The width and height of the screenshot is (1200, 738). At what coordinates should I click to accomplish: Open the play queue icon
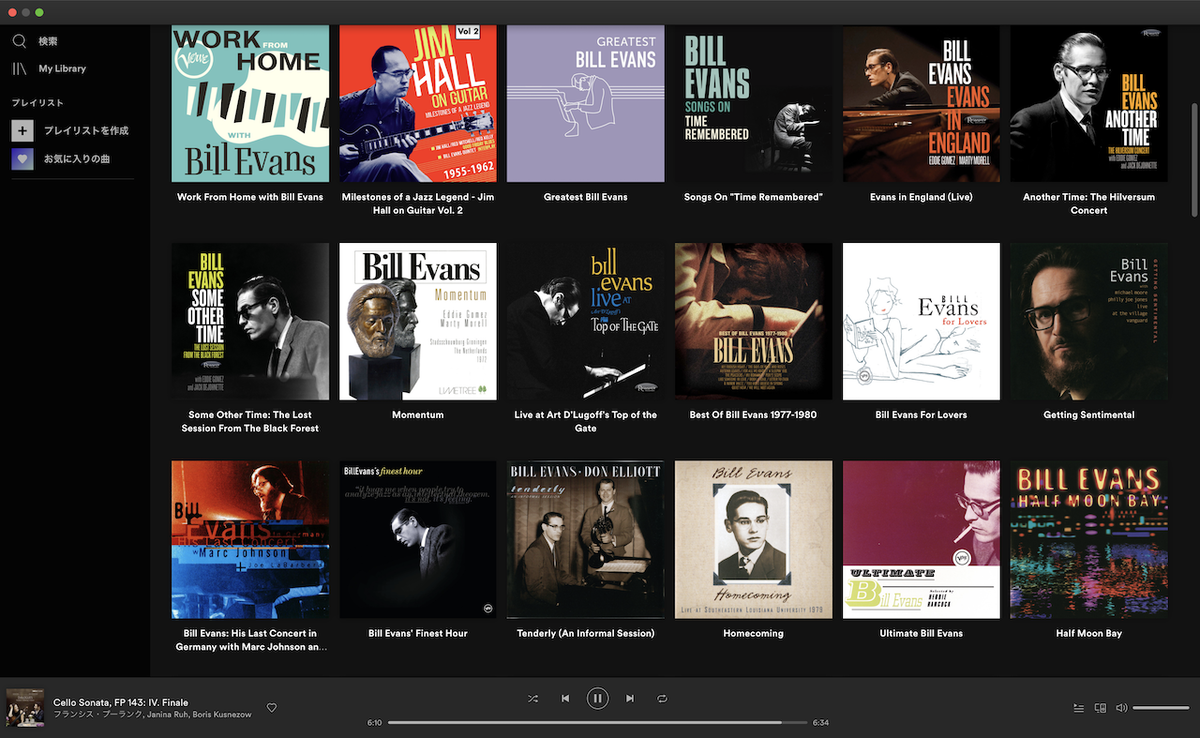pyautogui.click(x=1079, y=708)
